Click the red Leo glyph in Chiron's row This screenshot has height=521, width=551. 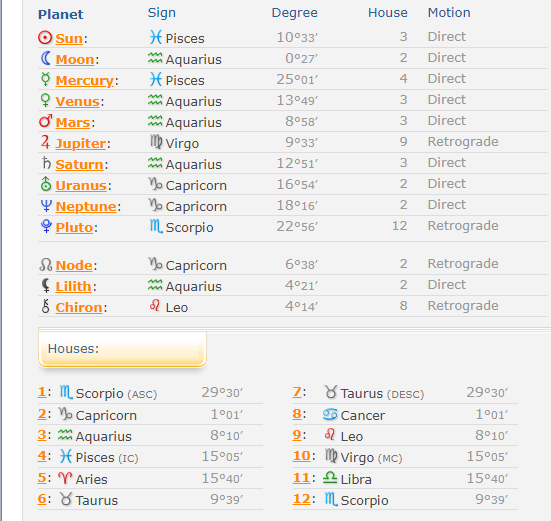pos(155,306)
